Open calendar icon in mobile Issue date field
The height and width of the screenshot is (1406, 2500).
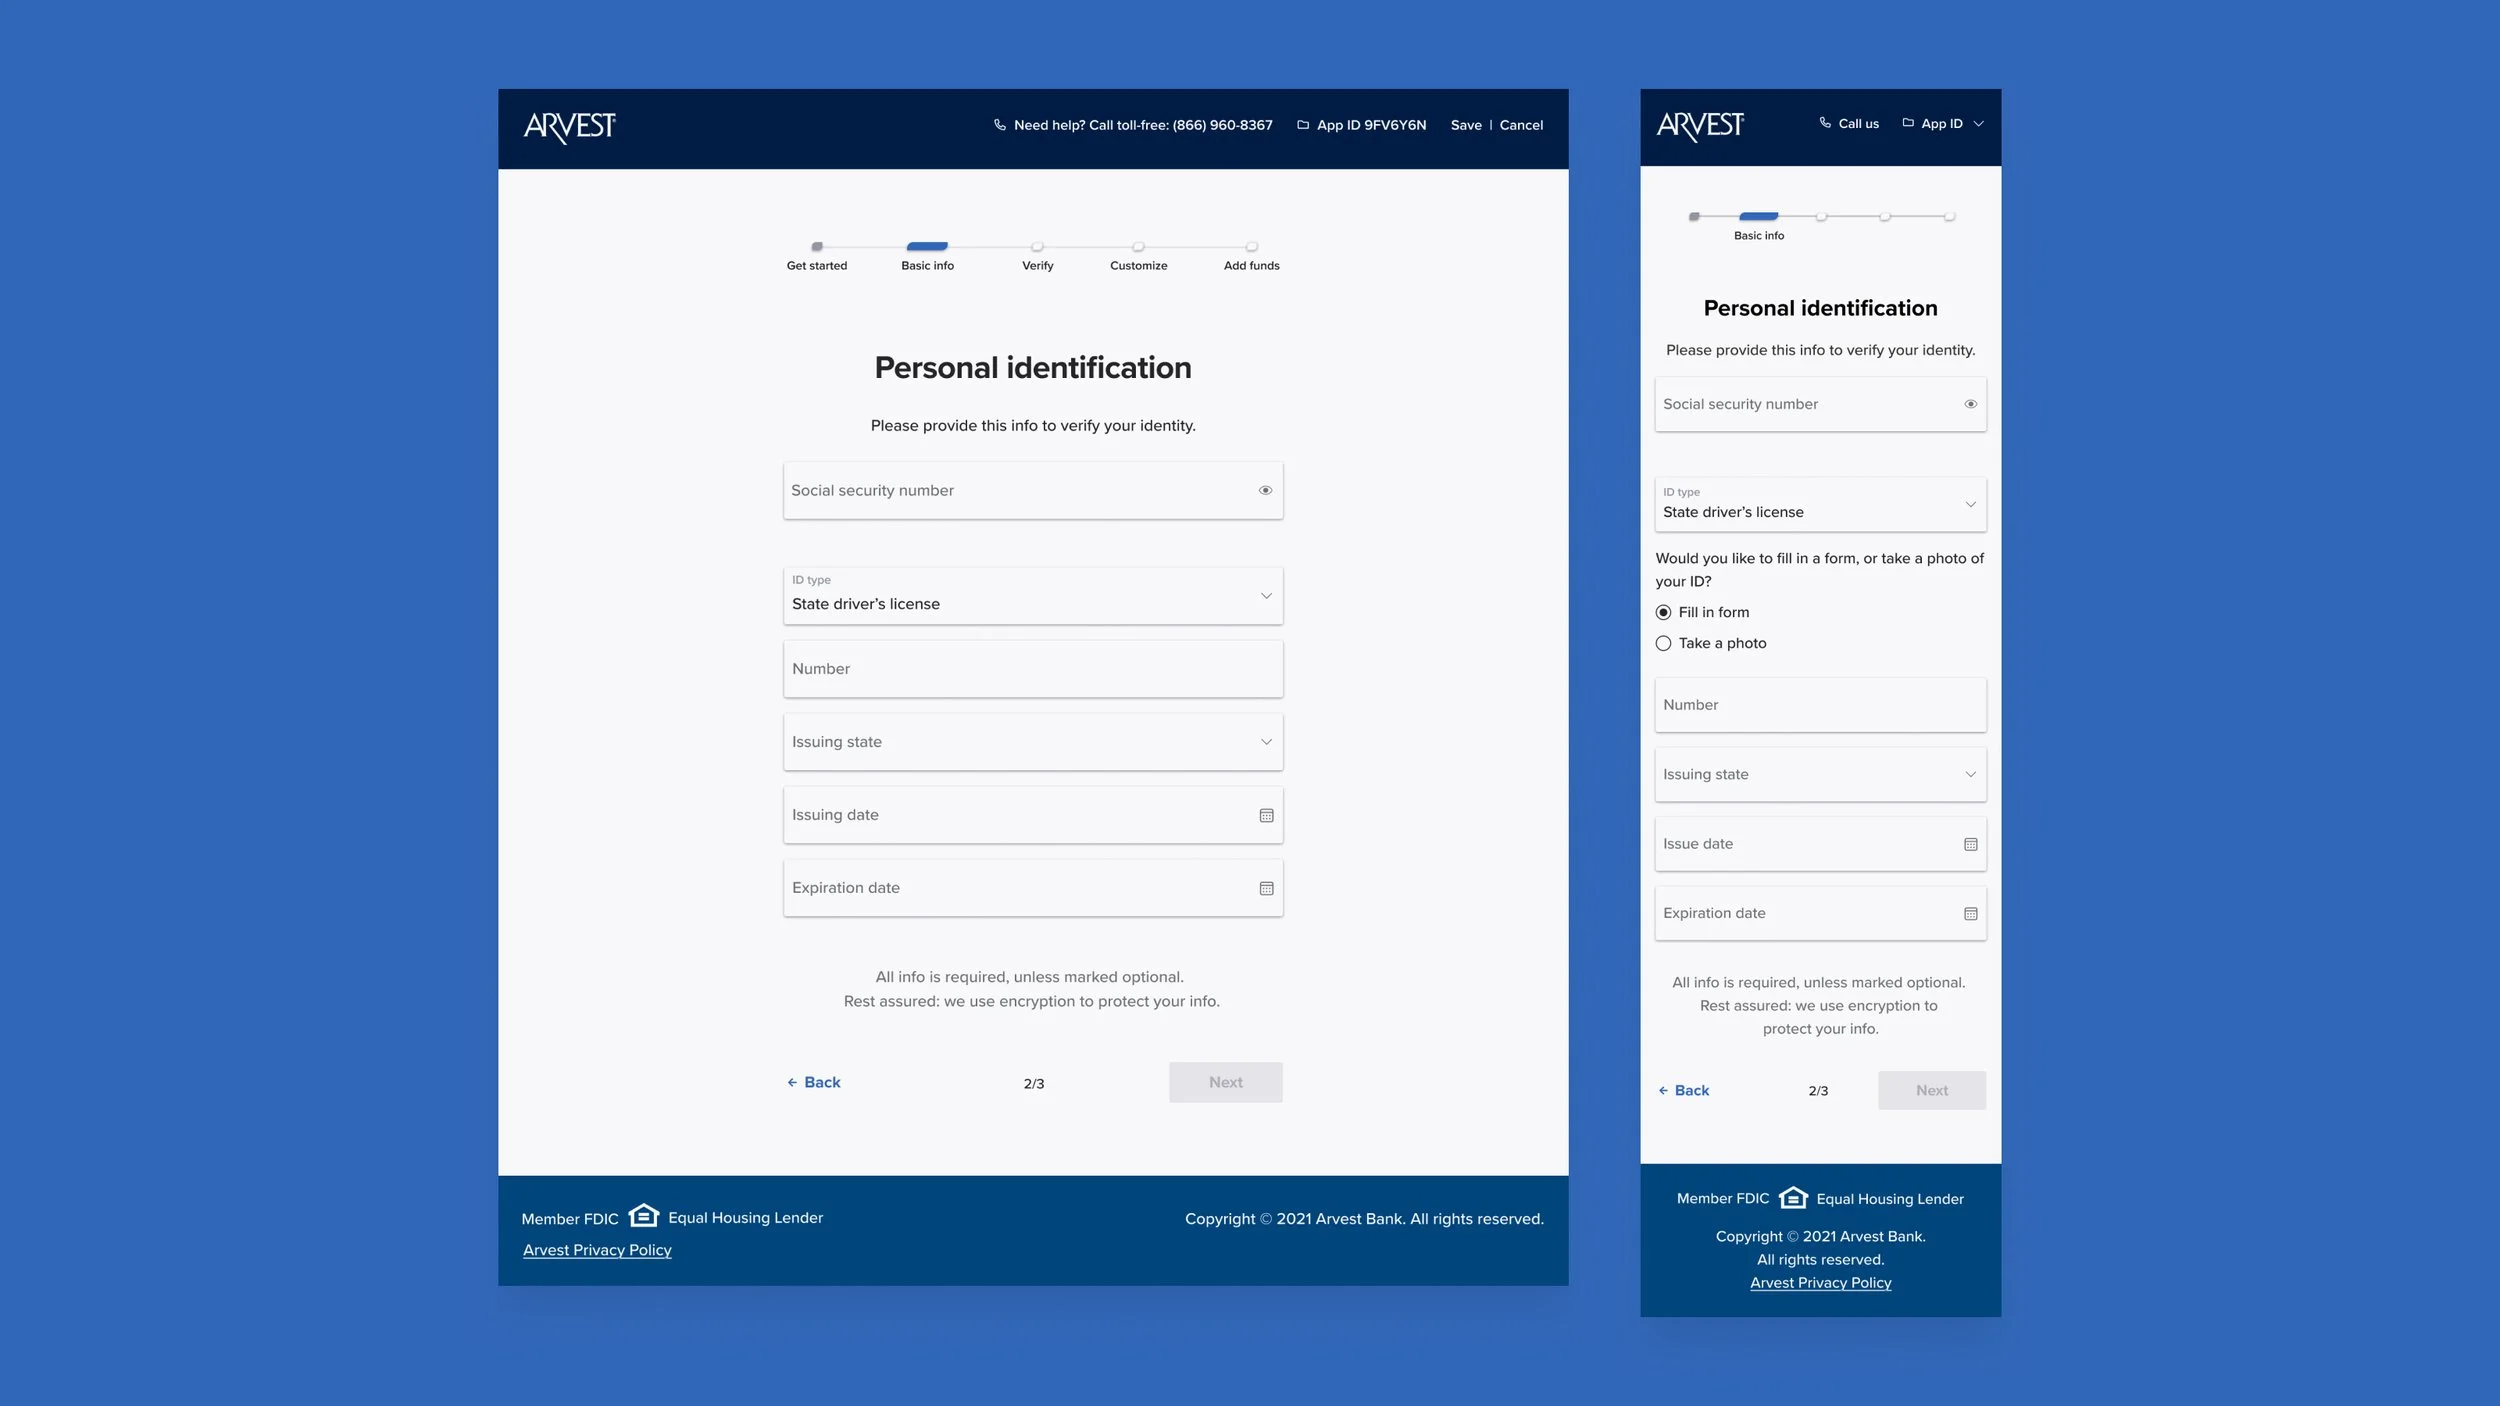coord(1970,844)
